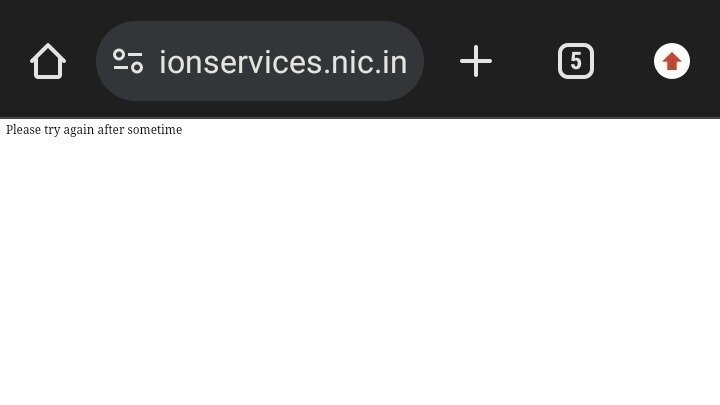This screenshot has height=405, width=720.
Task: Open a new tab with plus icon
Action: coord(476,62)
